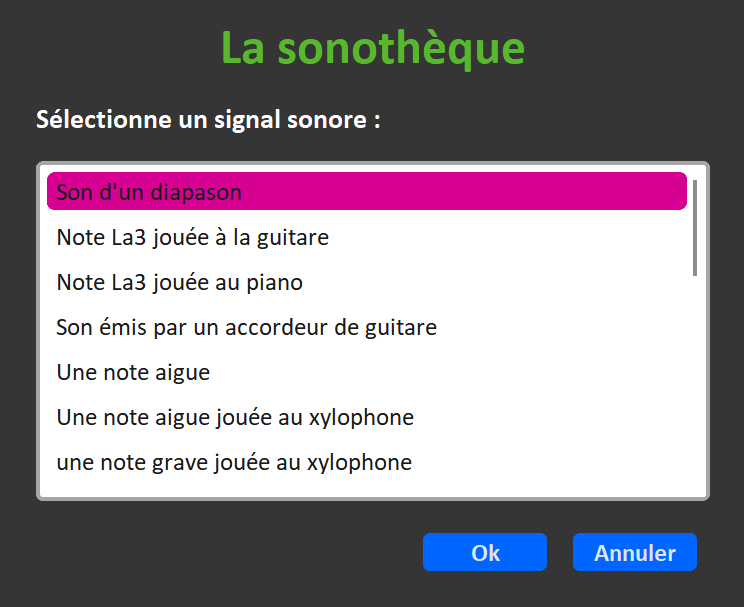Click the 'Sélectionne un signal sonore' label
The width and height of the screenshot is (744, 607).
(208, 120)
